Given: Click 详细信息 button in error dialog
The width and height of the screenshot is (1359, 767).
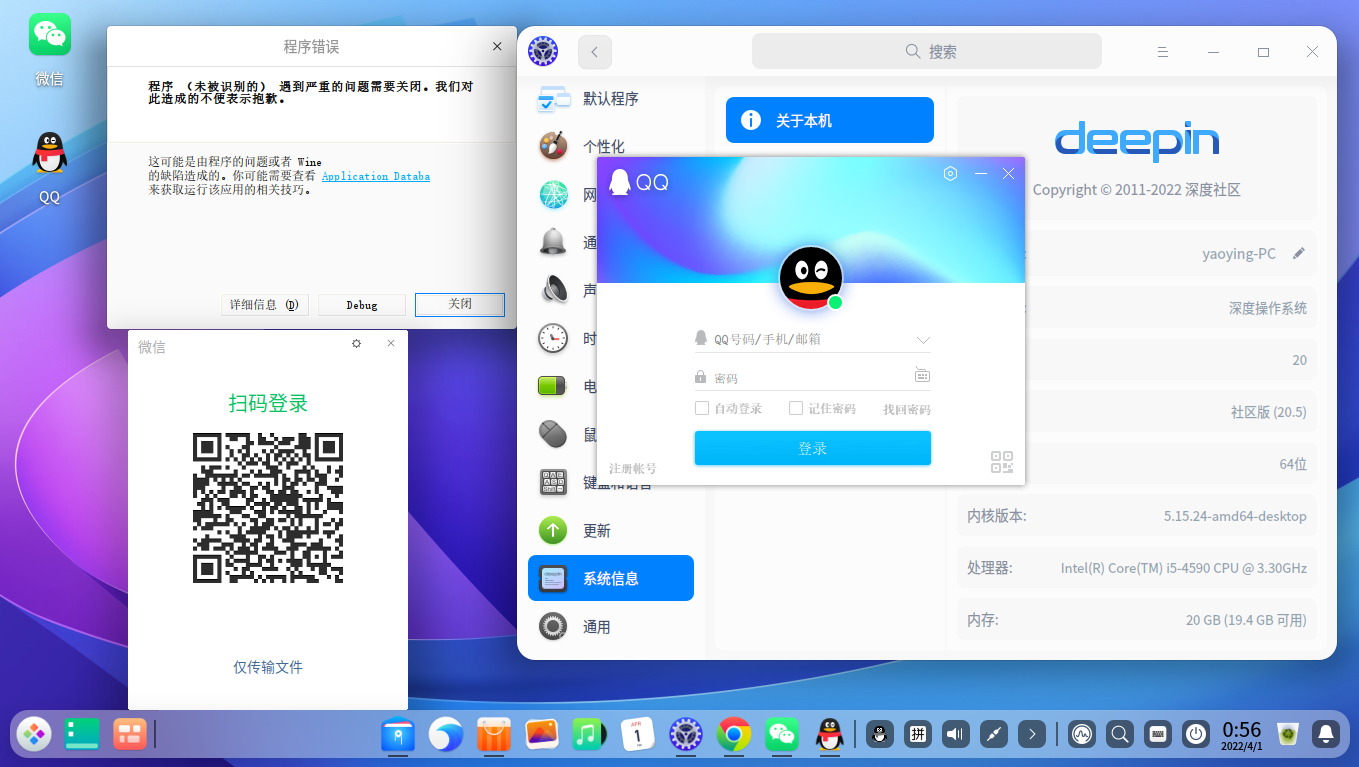Looking at the screenshot, I should [264, 304].
